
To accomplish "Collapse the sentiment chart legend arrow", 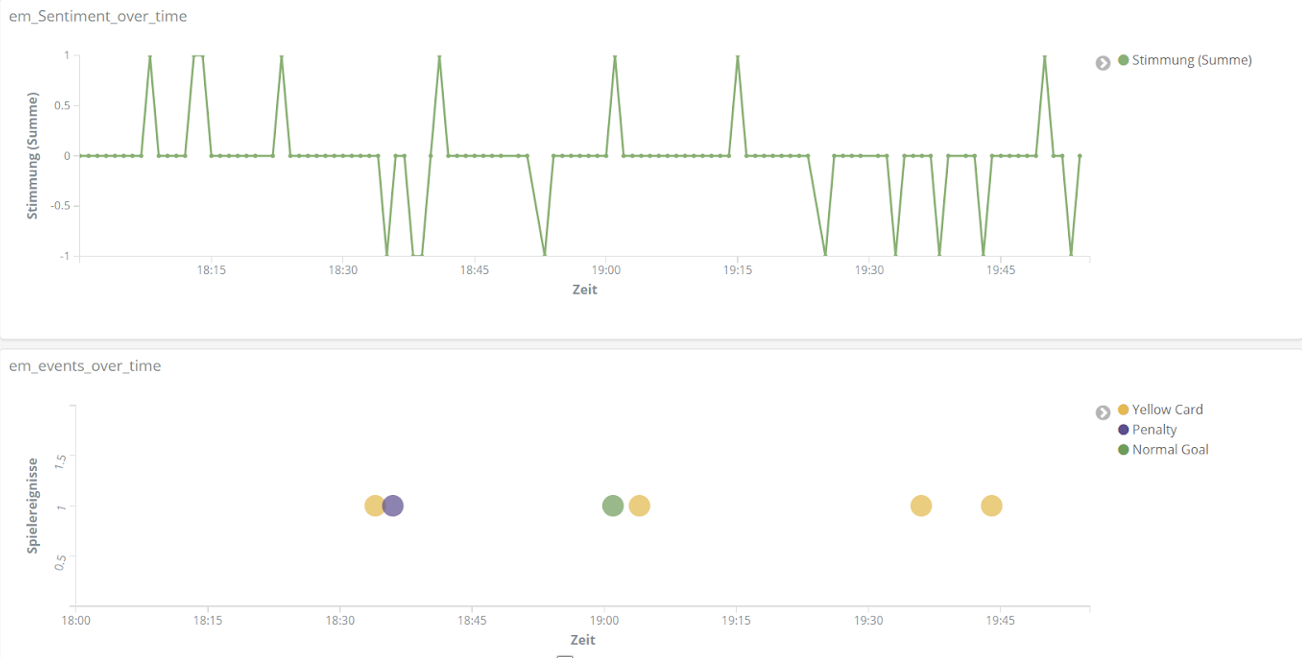I will tap(1103, 62).
